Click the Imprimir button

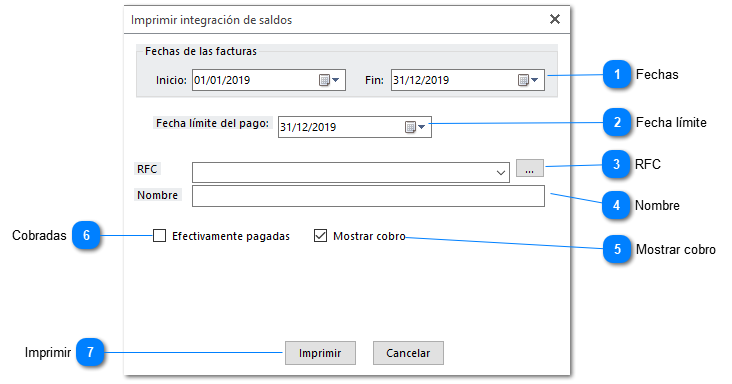[320, 353]
